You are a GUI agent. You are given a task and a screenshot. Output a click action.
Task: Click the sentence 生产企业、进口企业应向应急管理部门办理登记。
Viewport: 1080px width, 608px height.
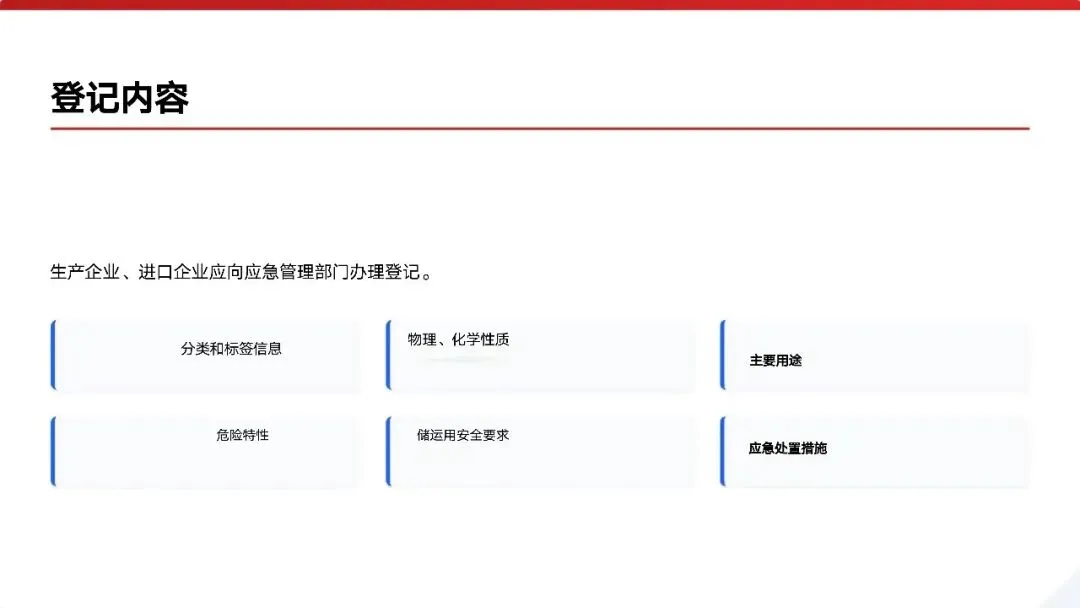pyautogui.click(x=242, y=272)
